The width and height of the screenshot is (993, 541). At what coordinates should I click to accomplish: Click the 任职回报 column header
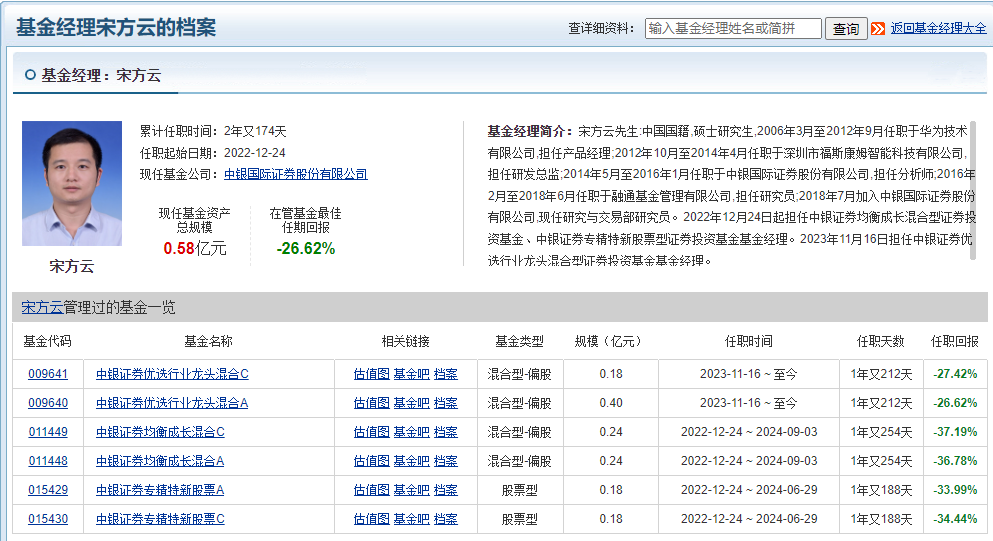pyautogui.click(x=954, y=341)
